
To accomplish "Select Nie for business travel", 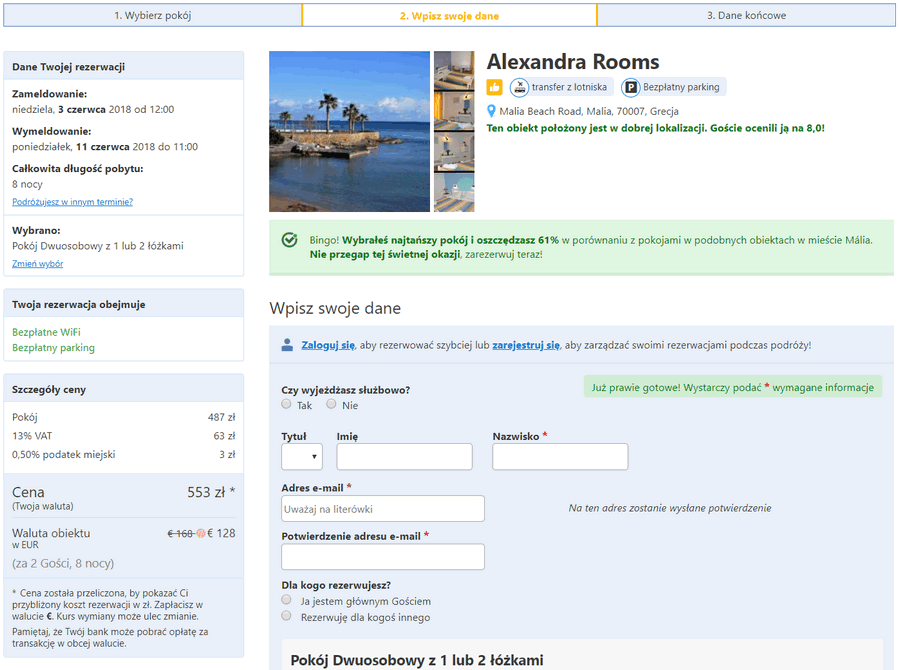I will click(x=331, y=404).
